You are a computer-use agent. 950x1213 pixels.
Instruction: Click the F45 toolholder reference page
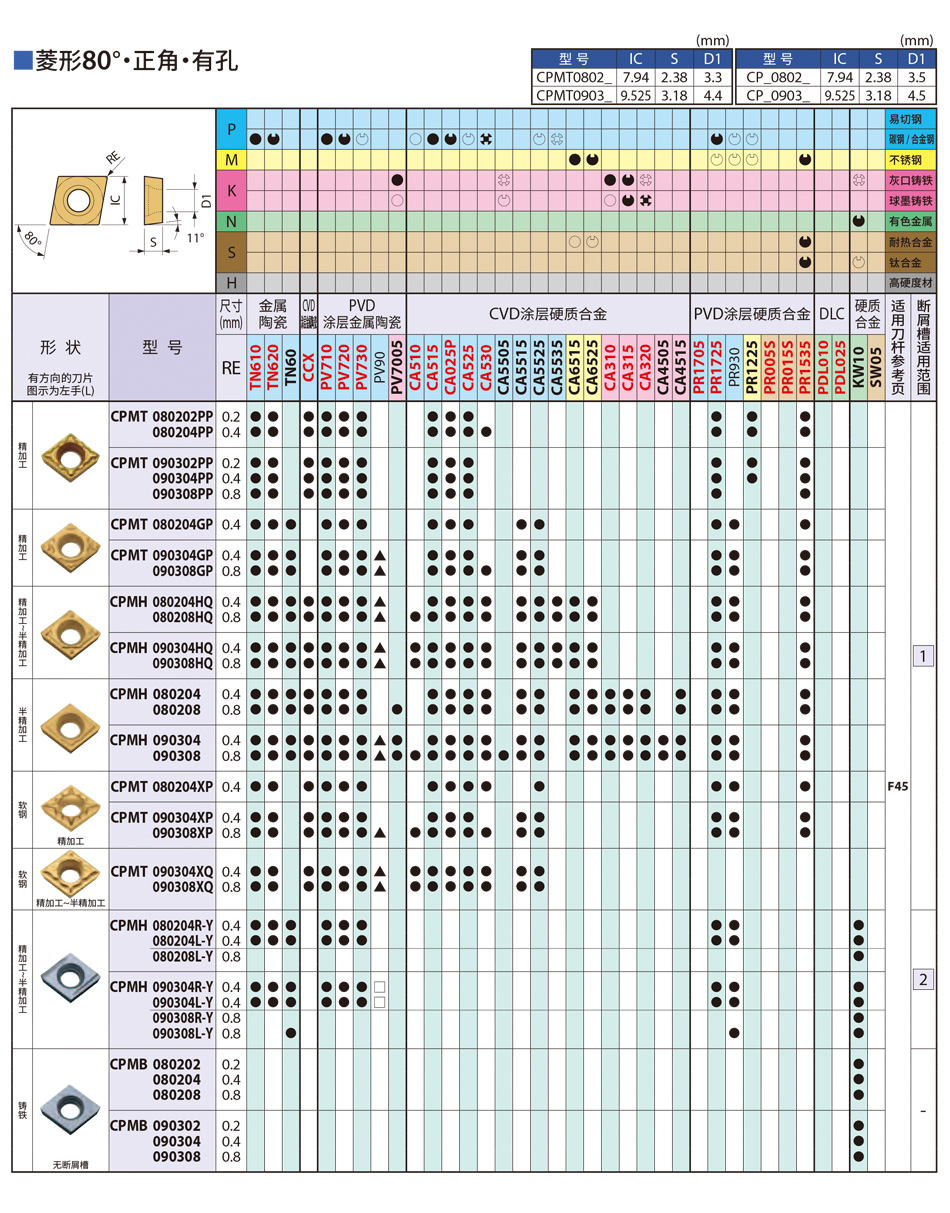click(x=897, y=786)
